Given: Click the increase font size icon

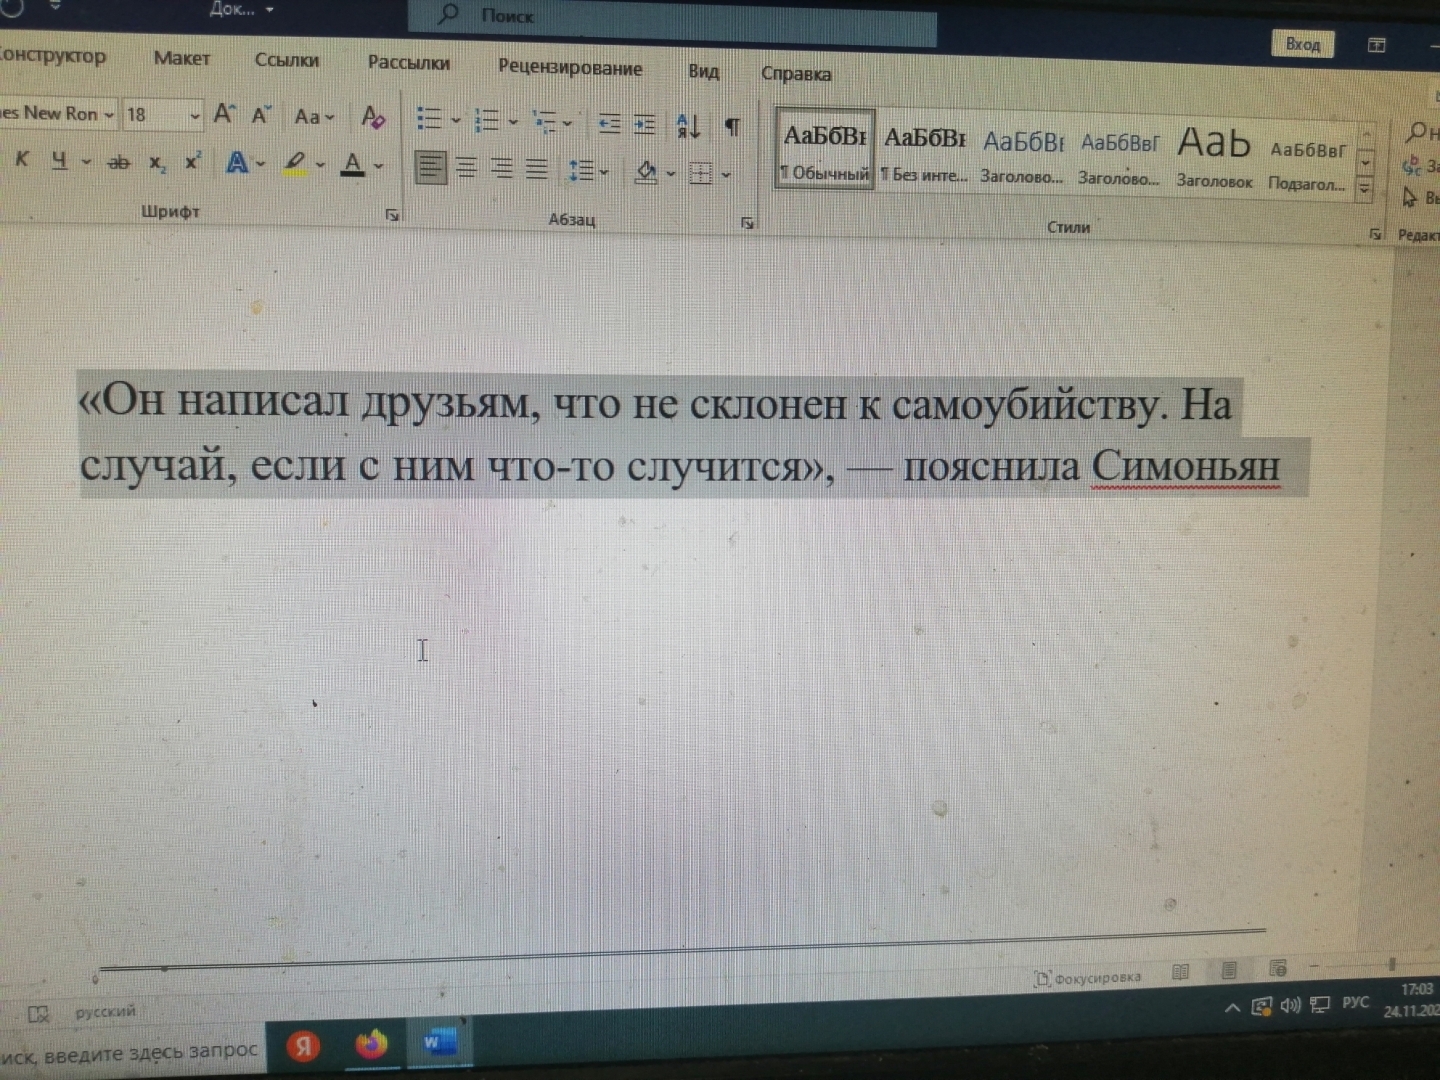Looking at the screenshot, I should [224, 114].
